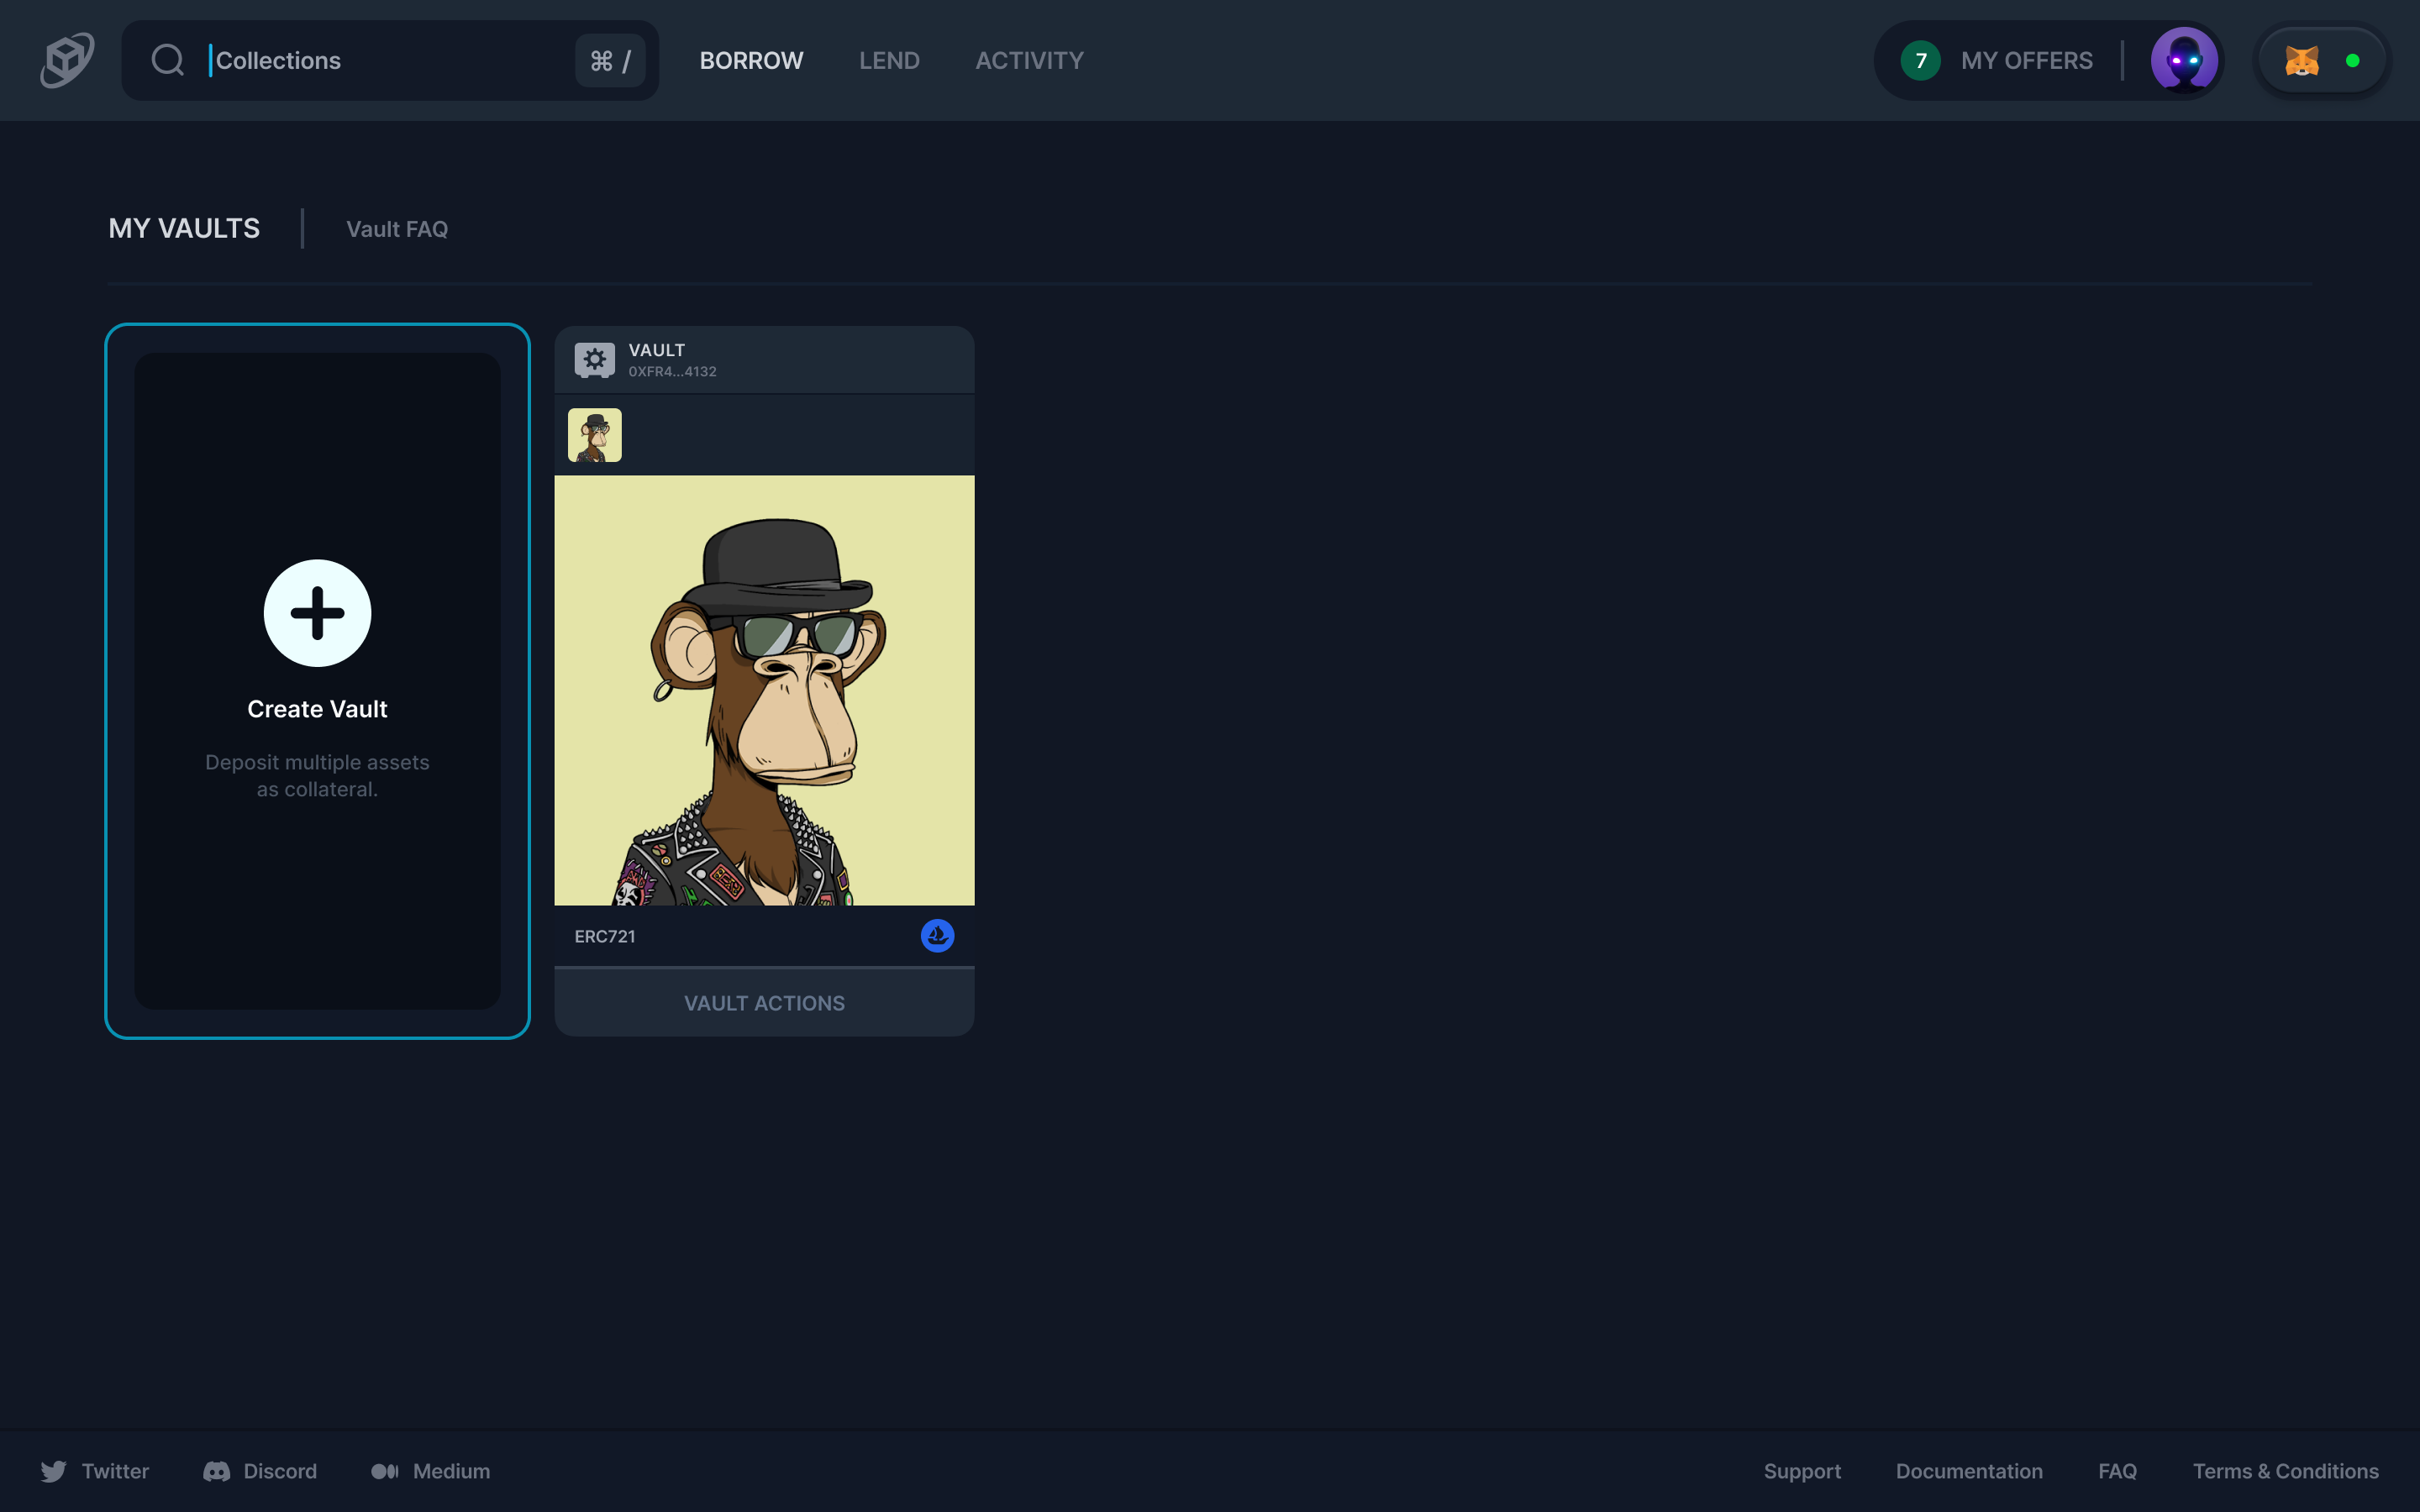The width and height of the screenshot is (2420, 1512).
Task: Switch to the ACTIVITY tab
Action: 1029,61
